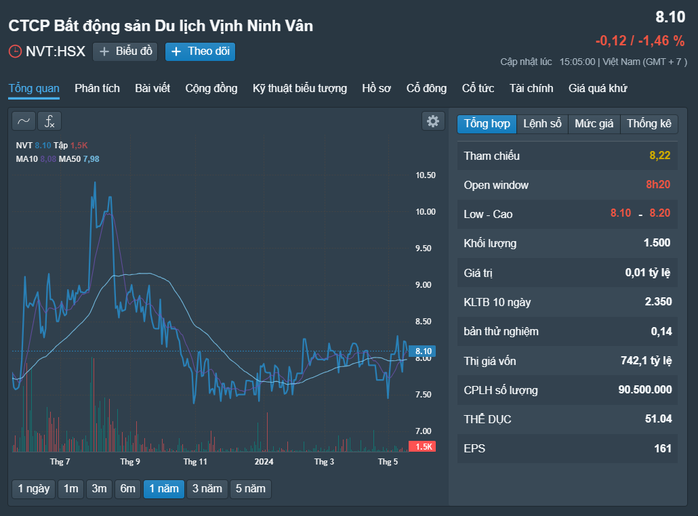The height and width of the screenshot is (516, 698).
Task: Go to the Tài chính tab
Action: coord(531,89)
